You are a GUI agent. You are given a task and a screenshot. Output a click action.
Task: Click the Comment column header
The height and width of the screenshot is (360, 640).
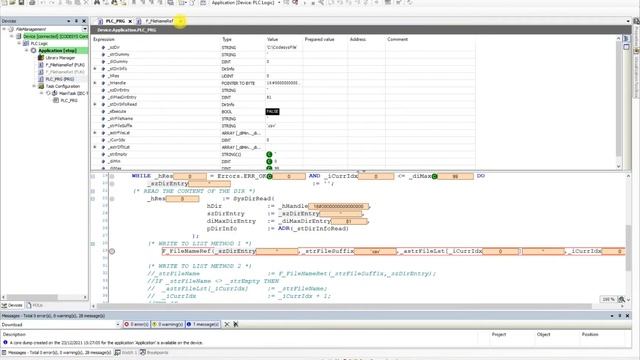397,39
